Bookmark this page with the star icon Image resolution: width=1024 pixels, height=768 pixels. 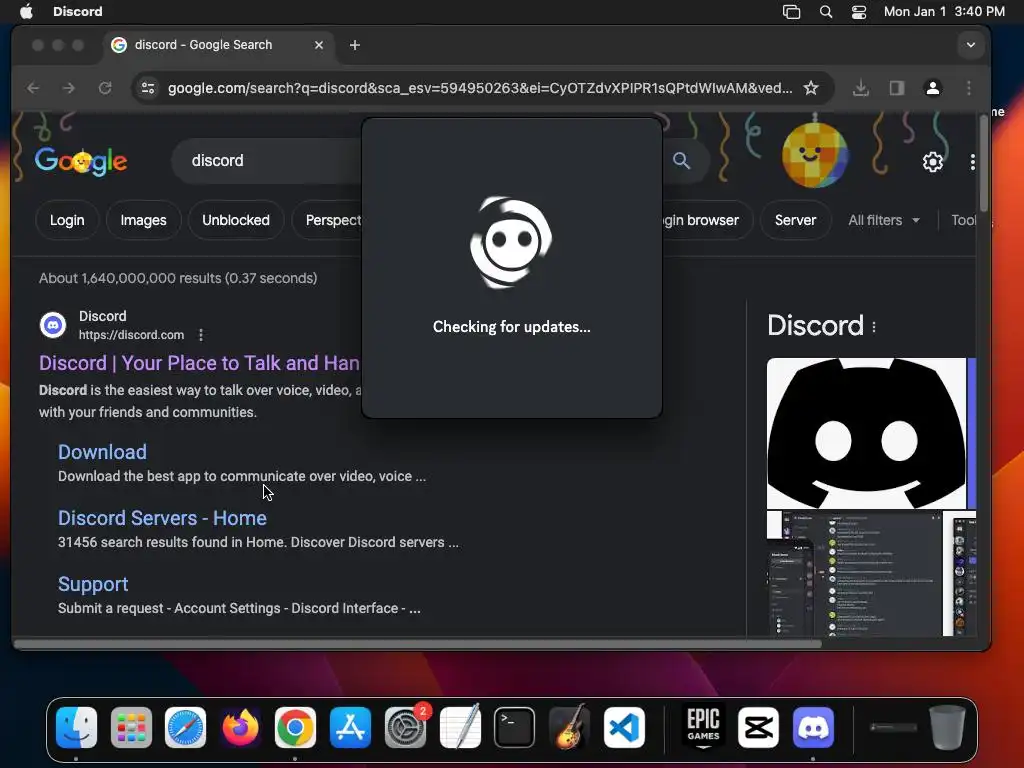pyautogui.click(x=810, y=88)
